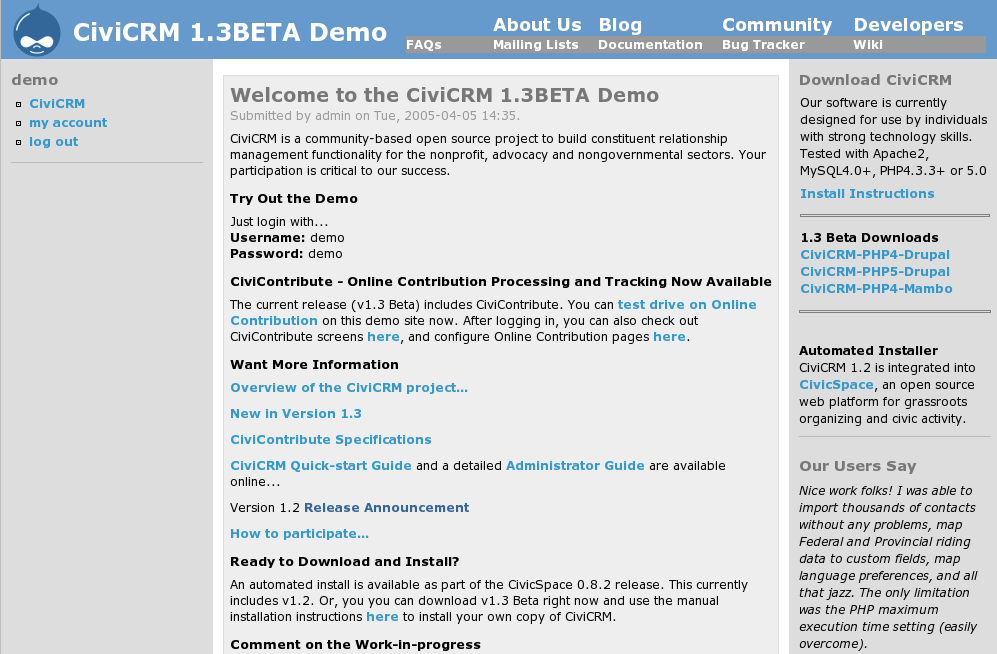This screenshot has width=997, height=654.
Task: Open the Welcome to the CiviCRM 1.3BETA Demo heading
Action: pyautogui.click(x=444, y=95)
